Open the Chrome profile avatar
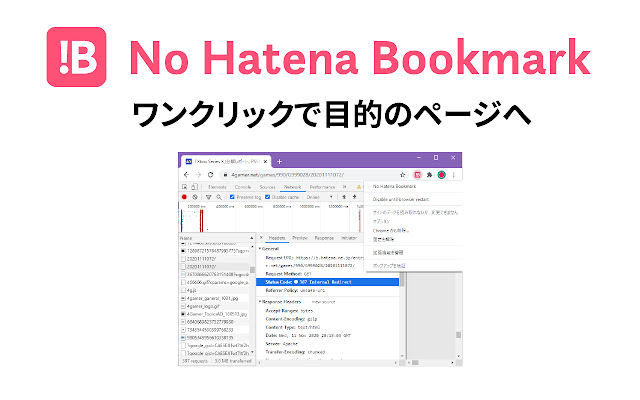The height and width of the screenshot is (400, 640). point(442,175)
